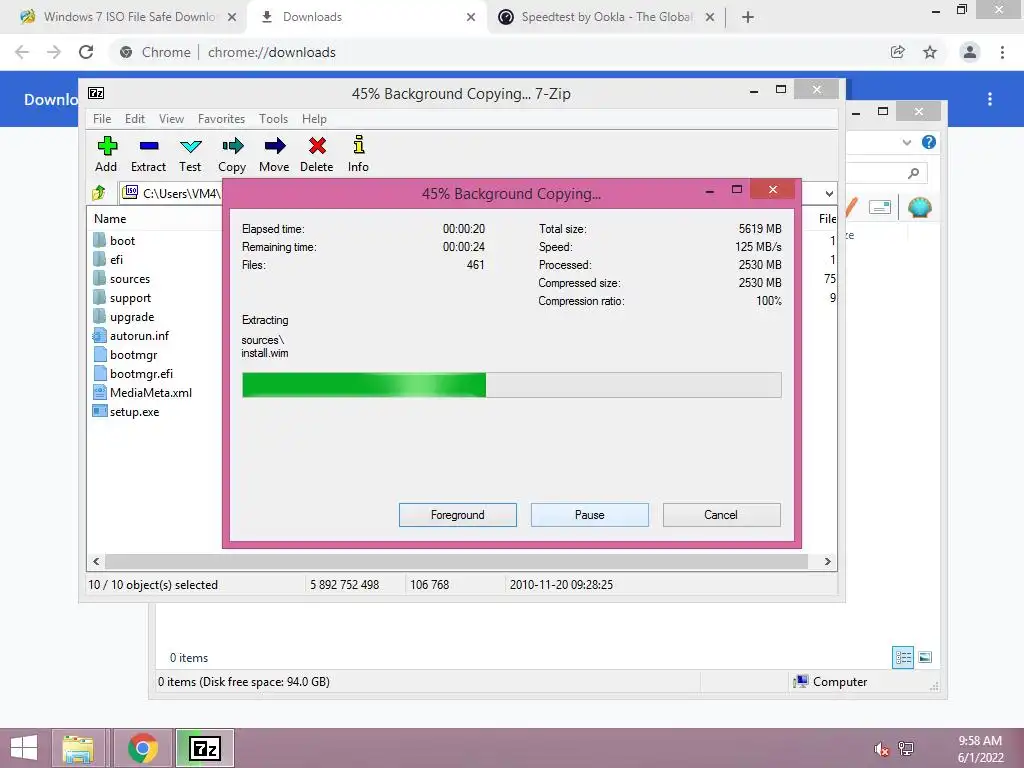The width and height of the screenshot is (1024, 768).
Task: Expand the 7-Zip address path dropdown
Action: pos(829,193)
